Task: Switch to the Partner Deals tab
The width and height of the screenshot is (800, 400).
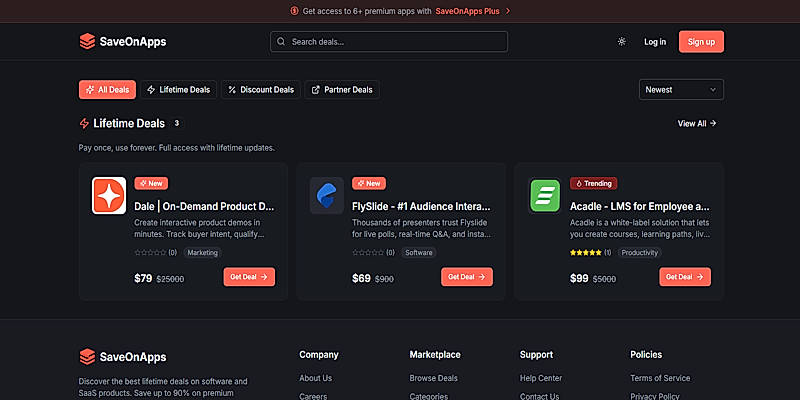Action: click(342, 90)
